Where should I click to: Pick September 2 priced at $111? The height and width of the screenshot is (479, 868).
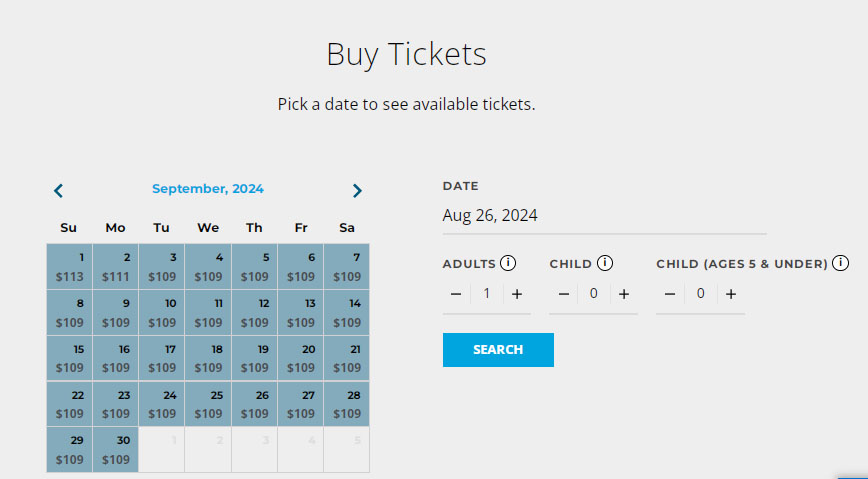[x=116, y=267]
